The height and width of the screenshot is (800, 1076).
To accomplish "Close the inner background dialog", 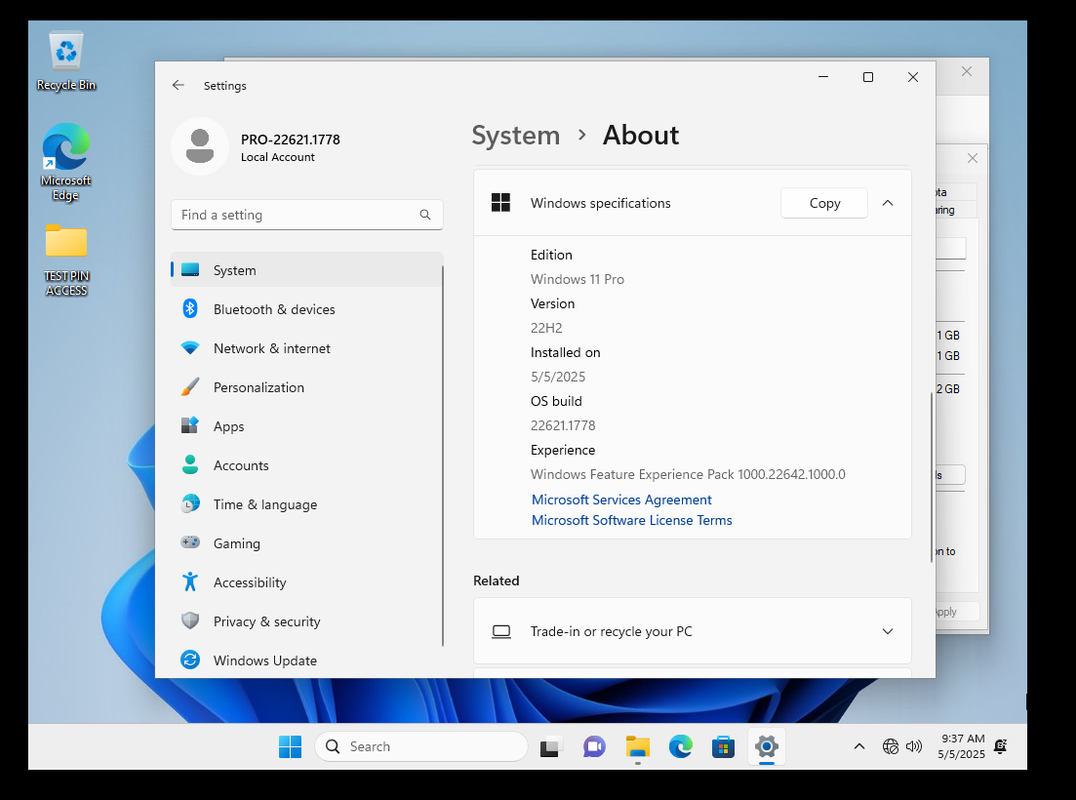I will (972, 158).
